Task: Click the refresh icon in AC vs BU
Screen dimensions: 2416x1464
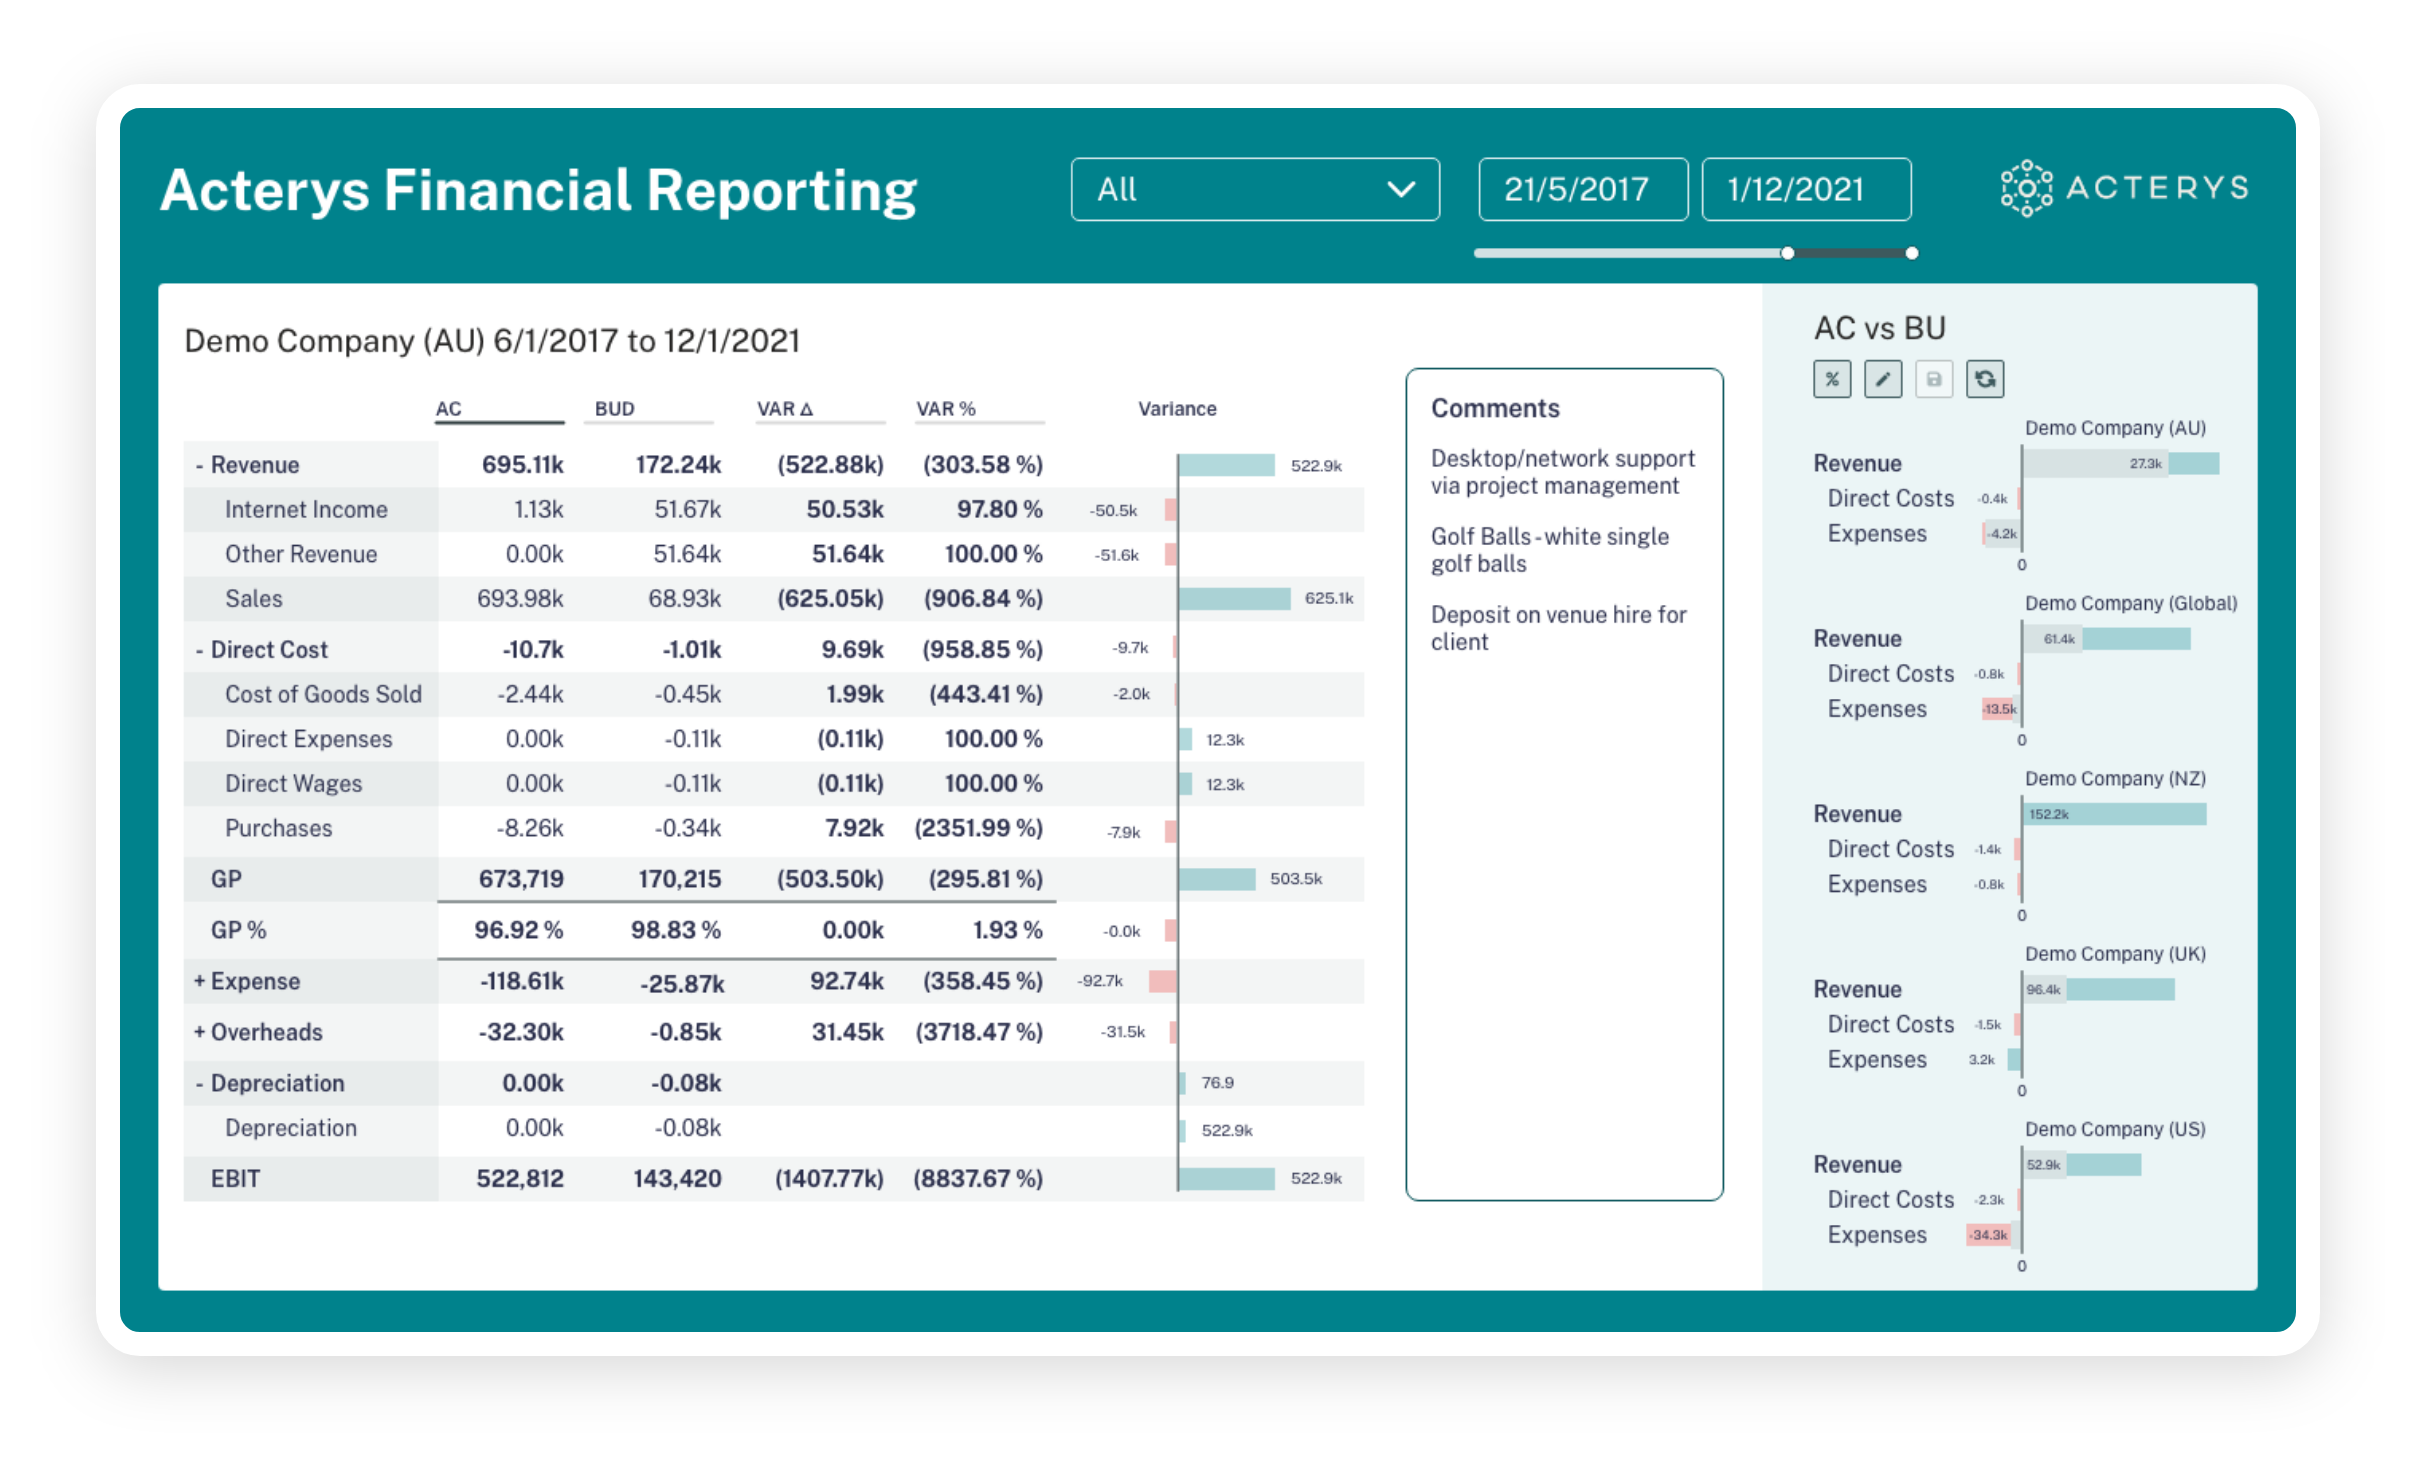Action: 1984,379
